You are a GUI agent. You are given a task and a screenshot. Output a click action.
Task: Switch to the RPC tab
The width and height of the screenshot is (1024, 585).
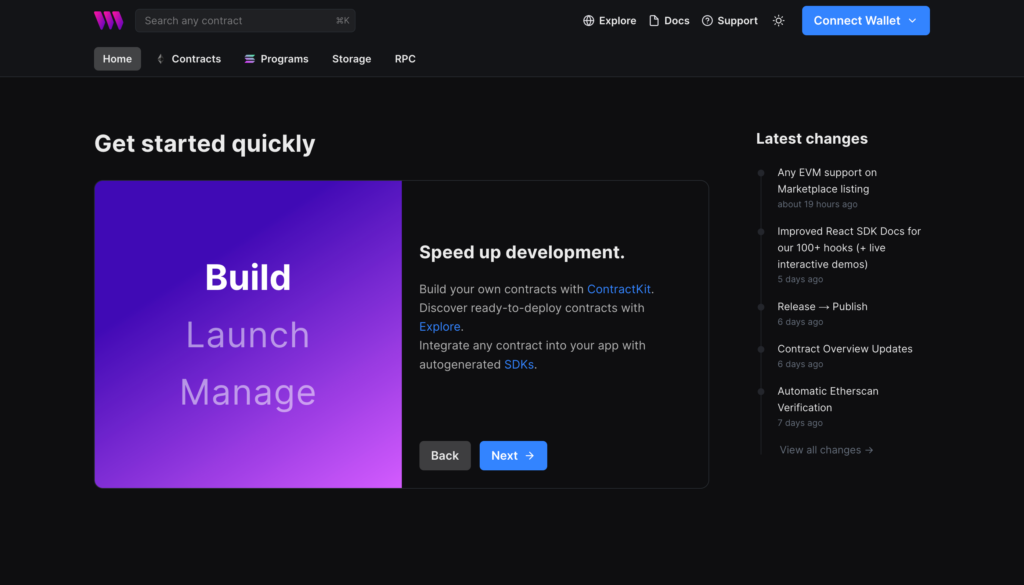coord(405,59)
